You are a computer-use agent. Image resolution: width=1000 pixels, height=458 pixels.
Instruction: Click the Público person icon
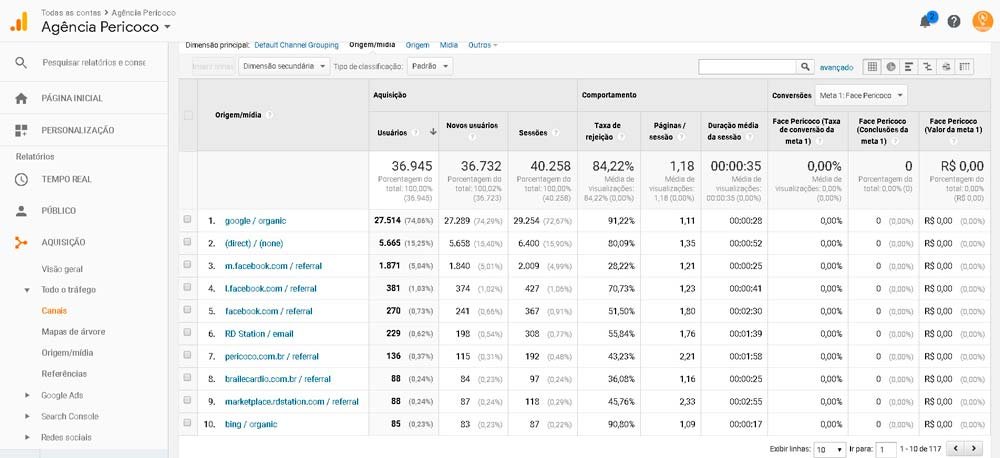21,211
